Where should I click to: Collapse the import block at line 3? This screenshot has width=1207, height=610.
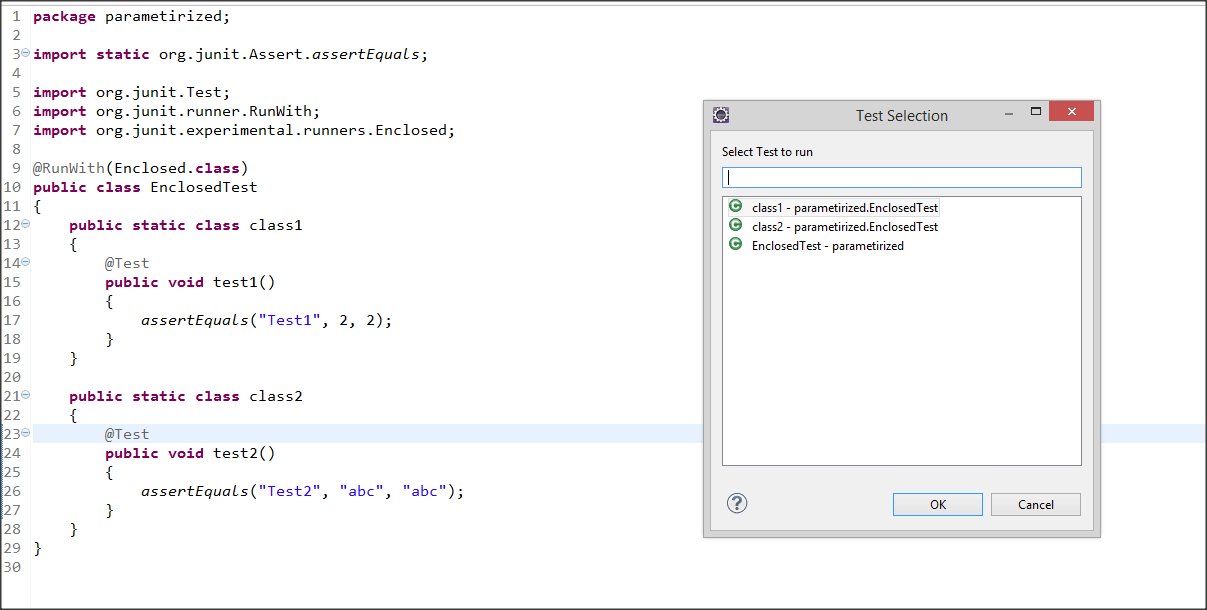tap(26, 54)
